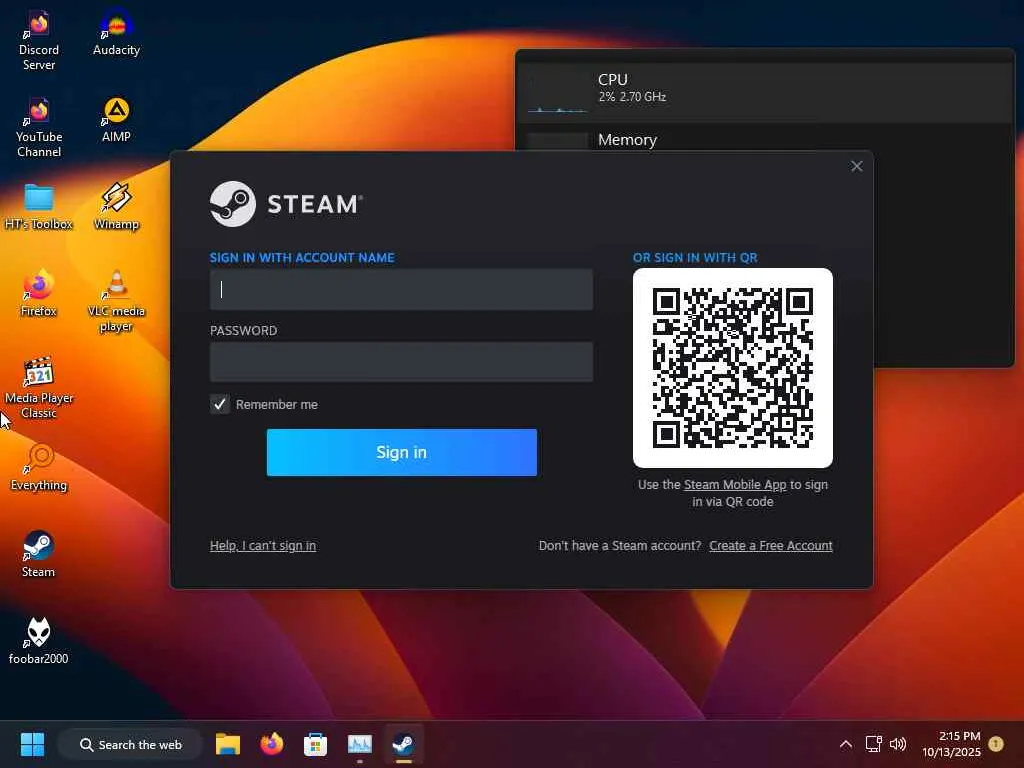The image size is (1024, 768).
Task: Show hidden system tray icons
Action: [846, 744]
